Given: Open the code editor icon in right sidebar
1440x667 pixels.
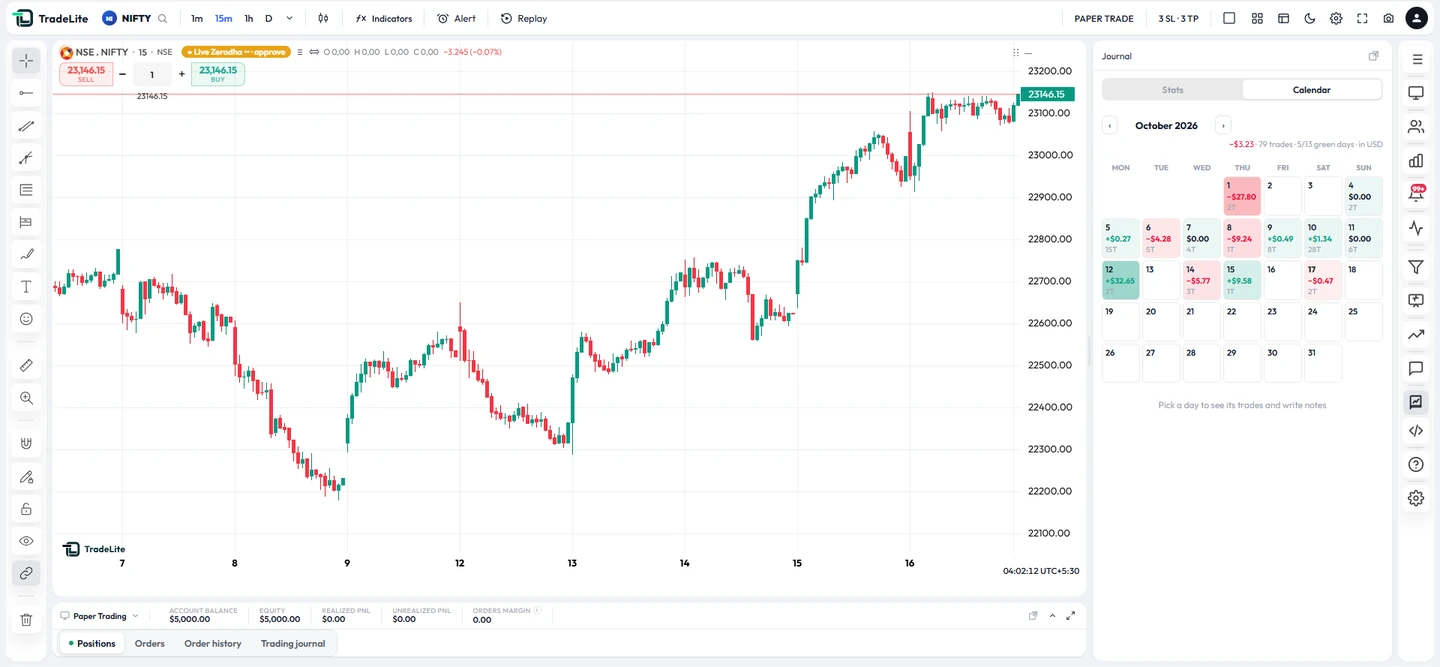Looking at the screenshot, I should [1416, 431].
